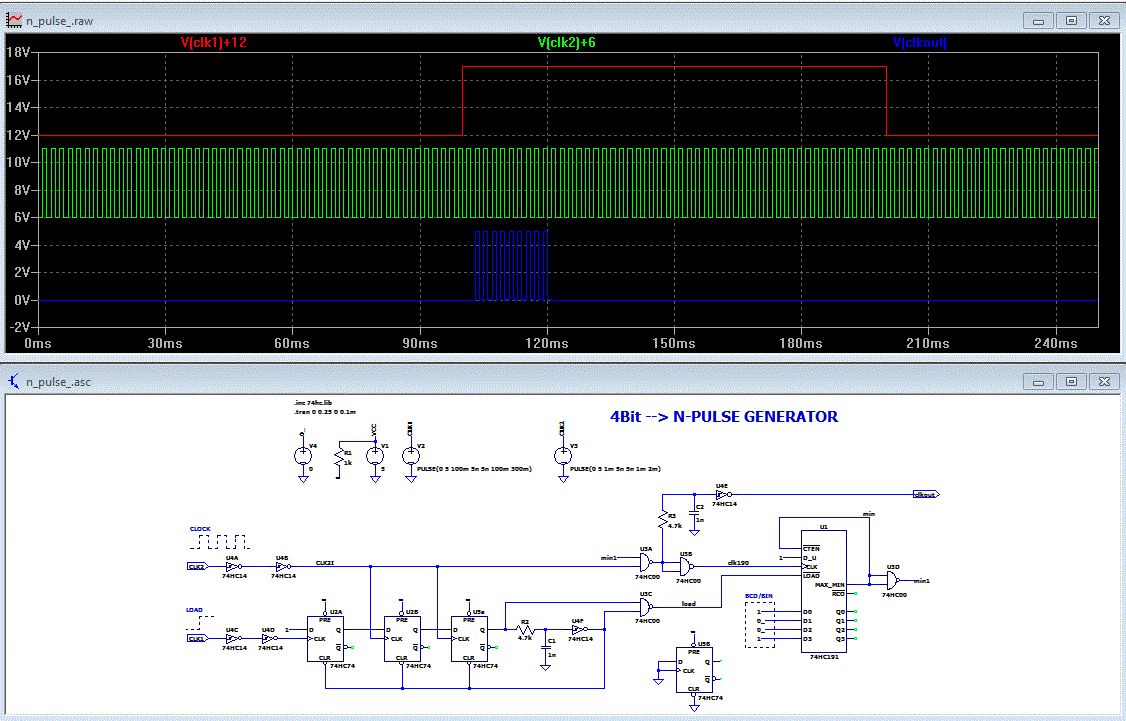Click the V(clk1)+12 trace label
The image size is (1126, 721).
tap(213, 42)
